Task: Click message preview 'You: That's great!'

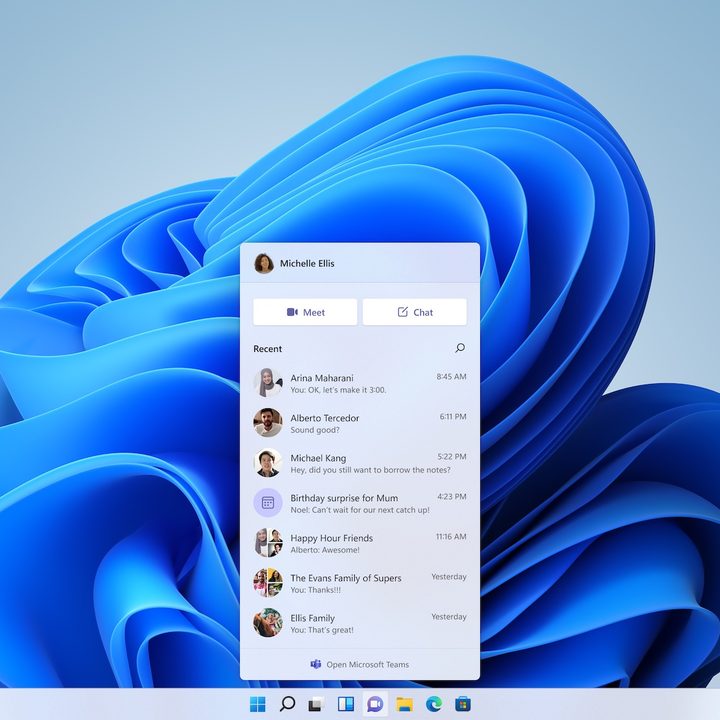Action: click(x=322, y=630)
